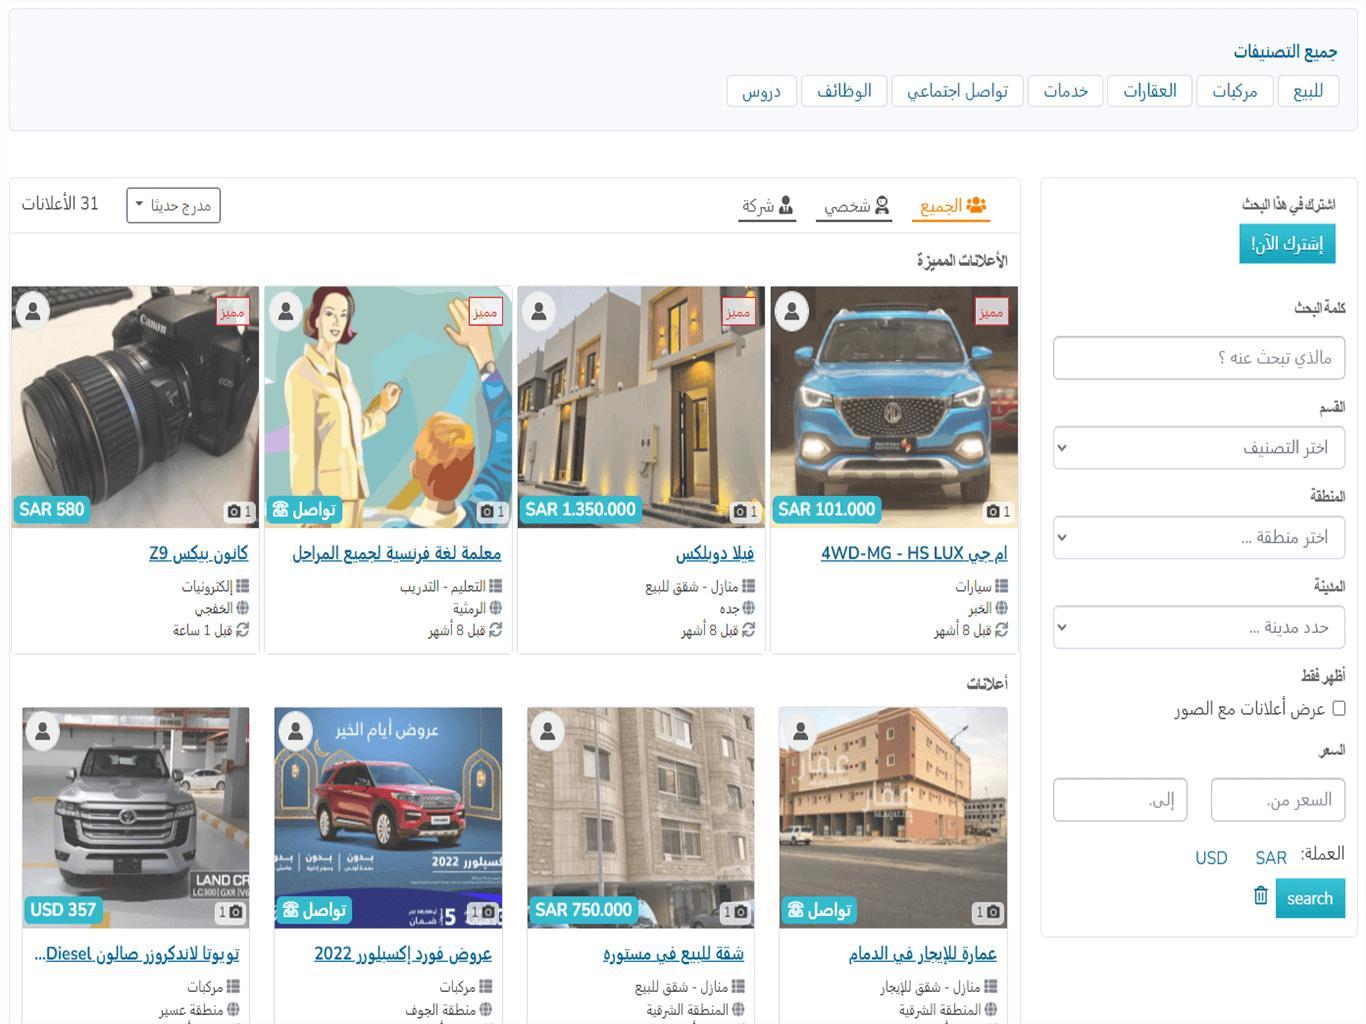Open the Land Cruiser photo thumbnail
The width and height of the screenshot is (1366, 1024).
click(135, 818)
